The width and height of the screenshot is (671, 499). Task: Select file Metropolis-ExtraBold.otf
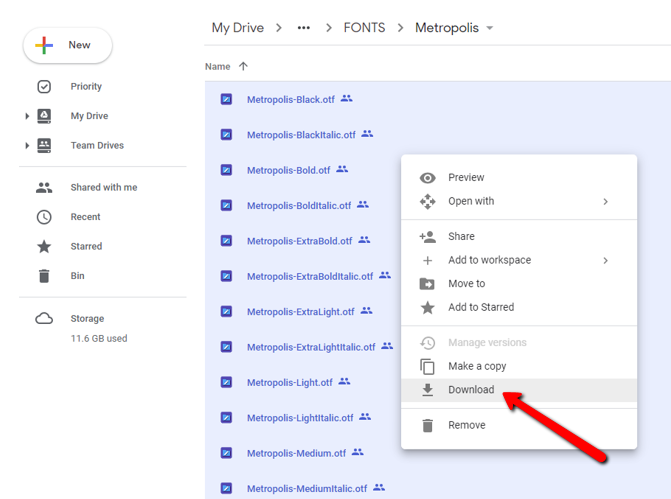click(300, 241)
